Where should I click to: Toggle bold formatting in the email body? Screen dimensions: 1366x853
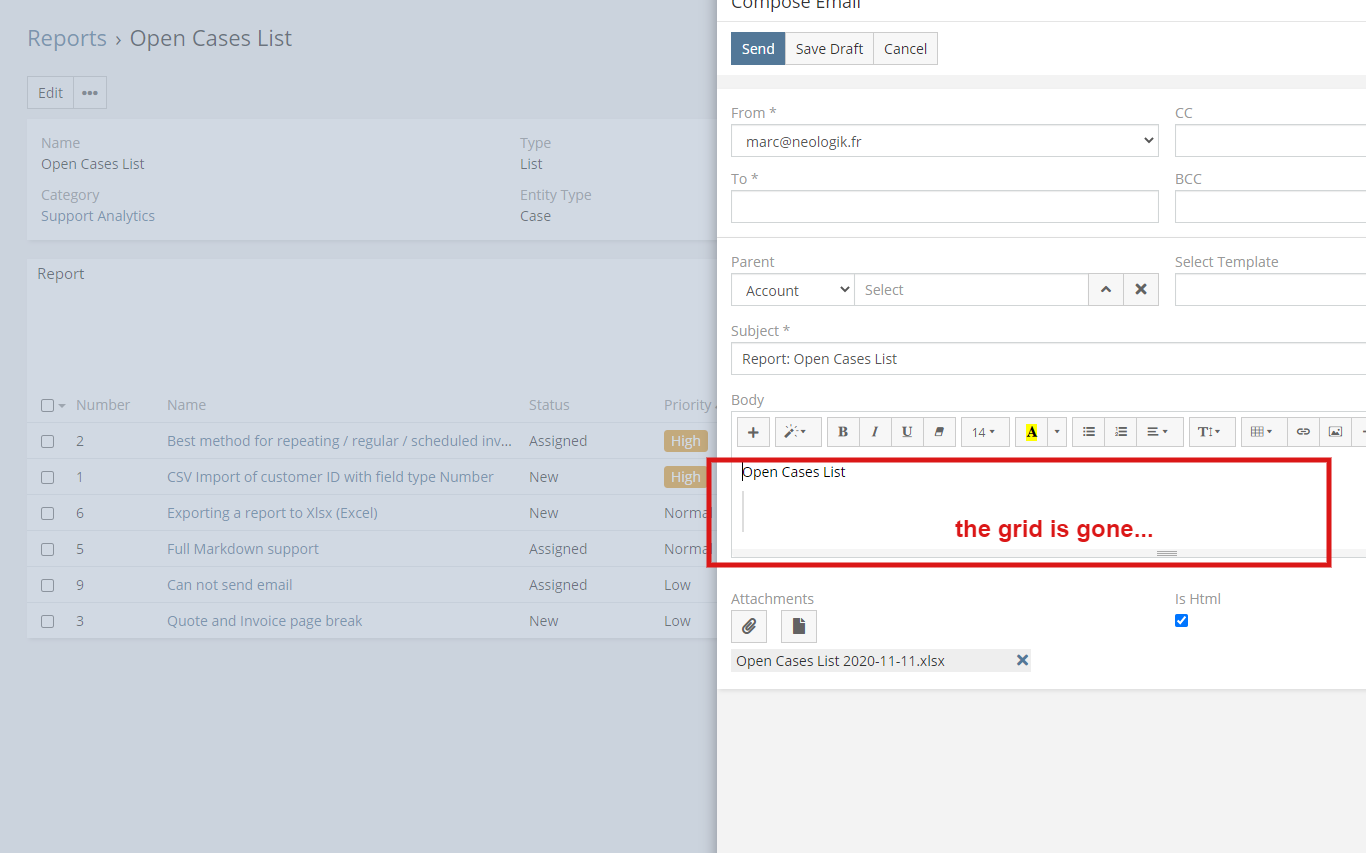click(843, 432)
